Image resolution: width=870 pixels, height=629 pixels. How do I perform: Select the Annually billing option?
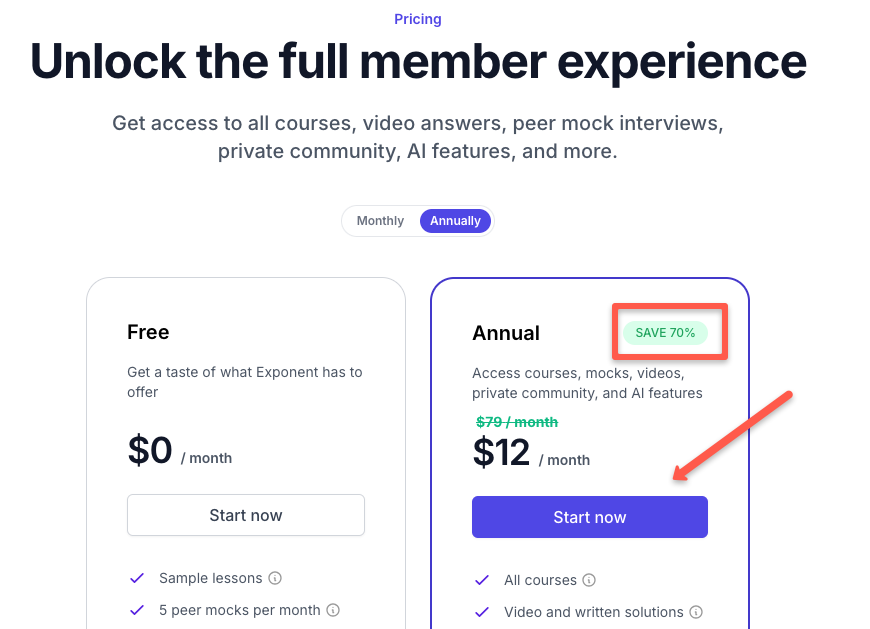pos(455,220)
